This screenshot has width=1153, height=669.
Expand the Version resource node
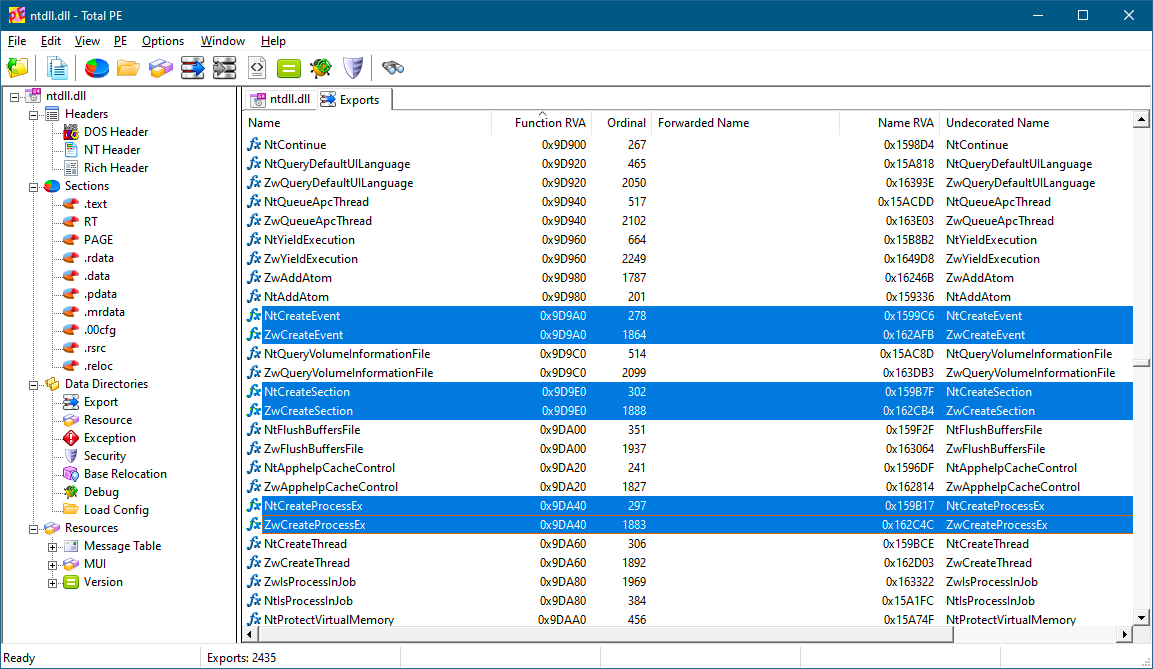[x=52, y=582]
